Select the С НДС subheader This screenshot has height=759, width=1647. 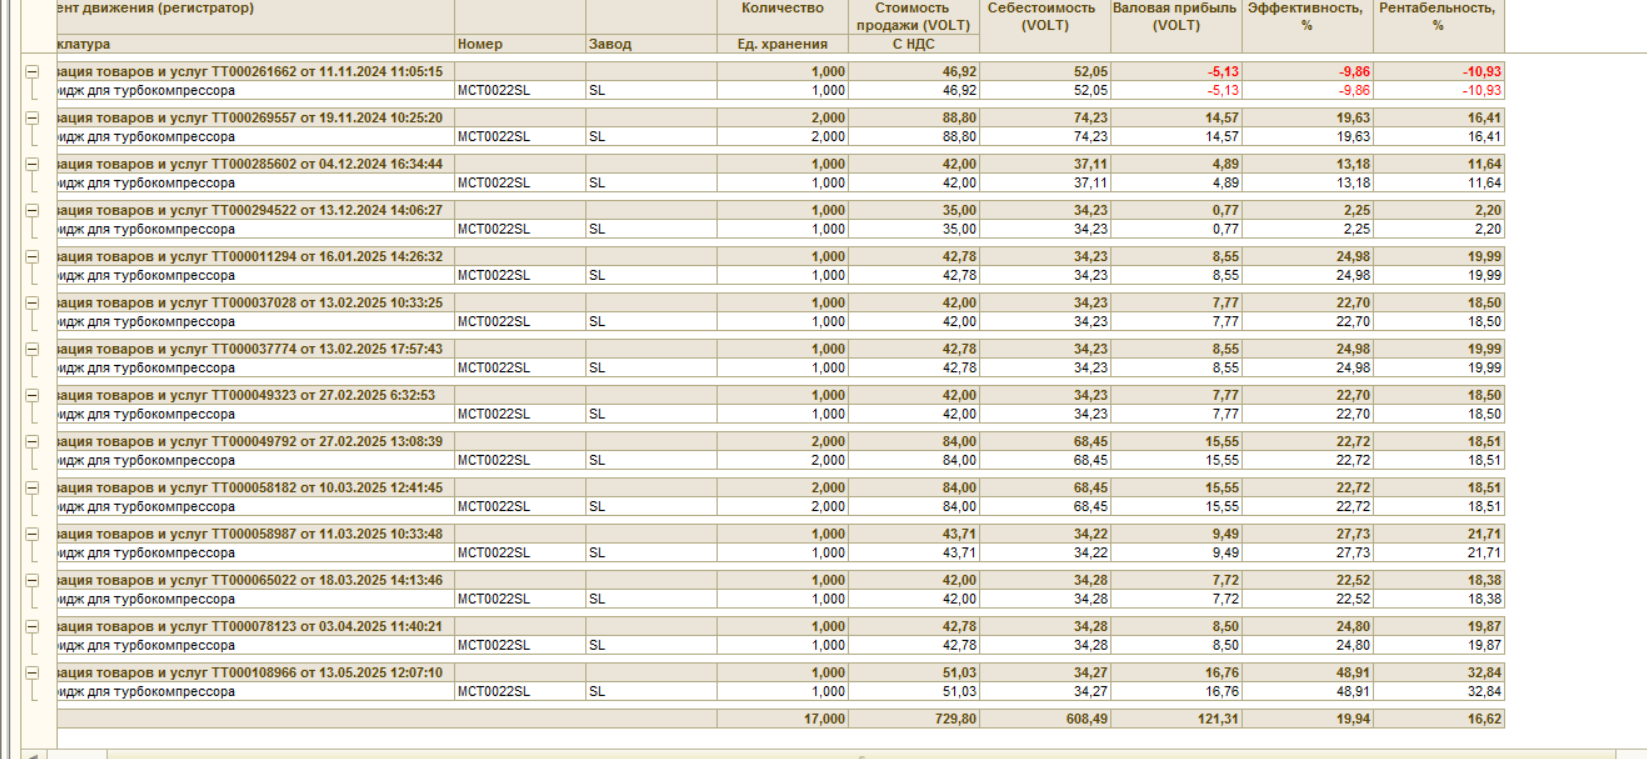914,44
